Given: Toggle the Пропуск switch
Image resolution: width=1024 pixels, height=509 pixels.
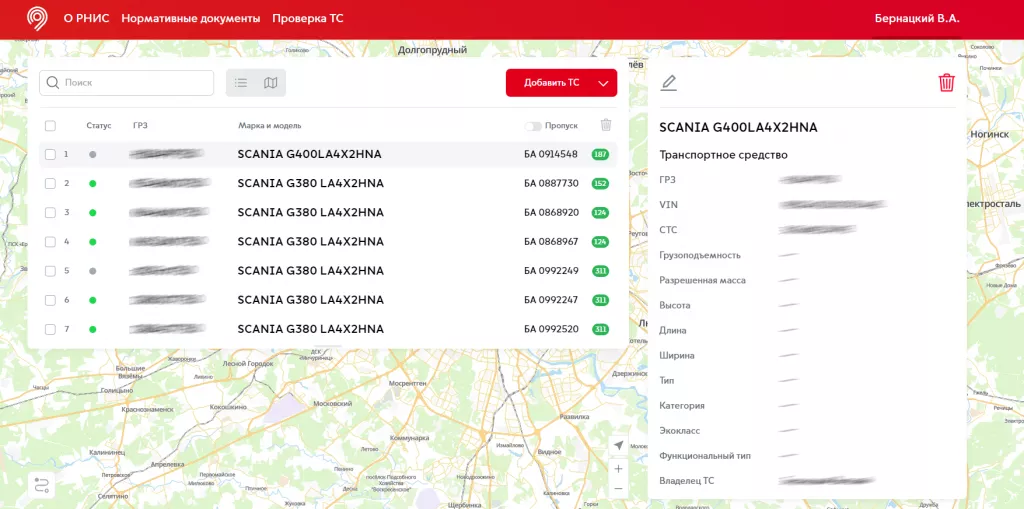Looking at the screenshot, I should point(533,126).
